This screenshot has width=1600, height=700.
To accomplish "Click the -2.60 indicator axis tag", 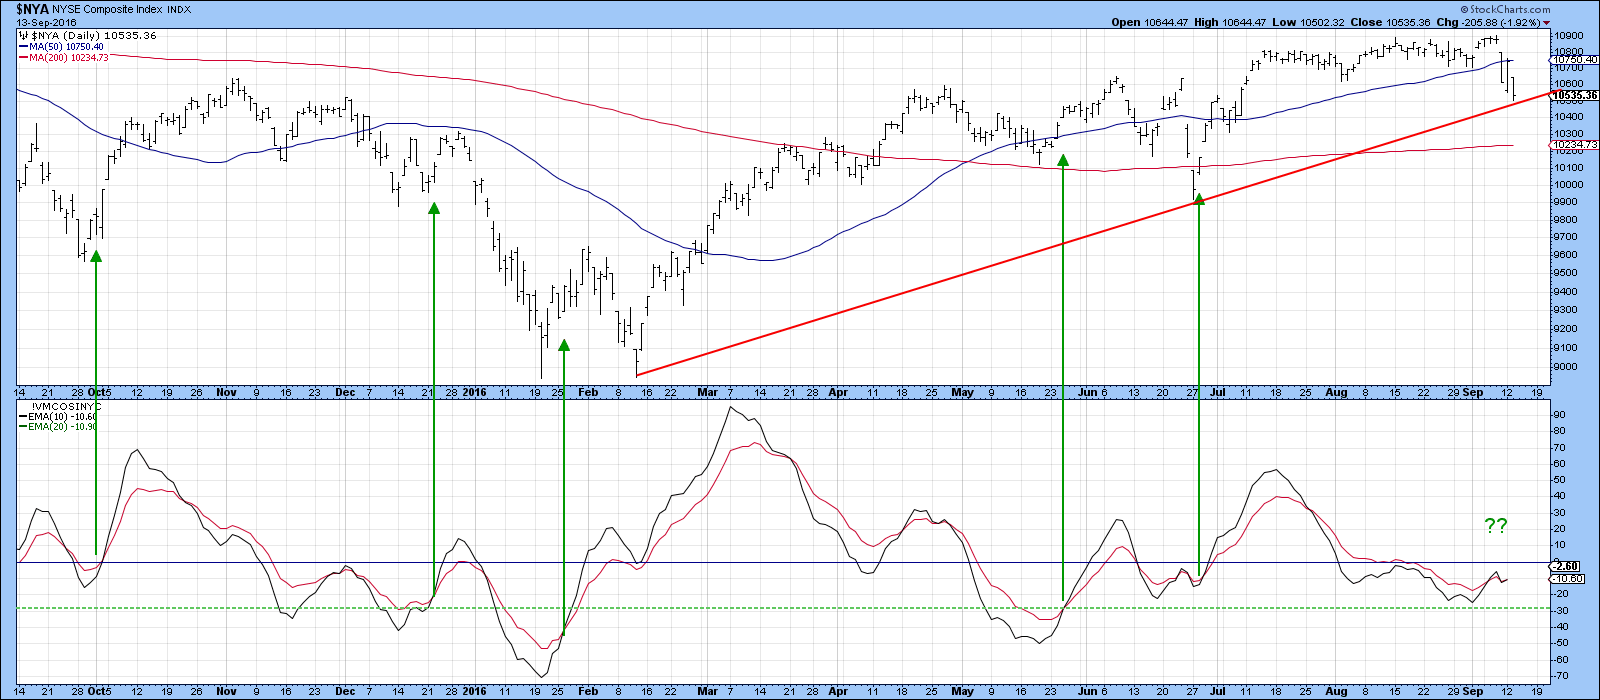I will click(1565, 566).
